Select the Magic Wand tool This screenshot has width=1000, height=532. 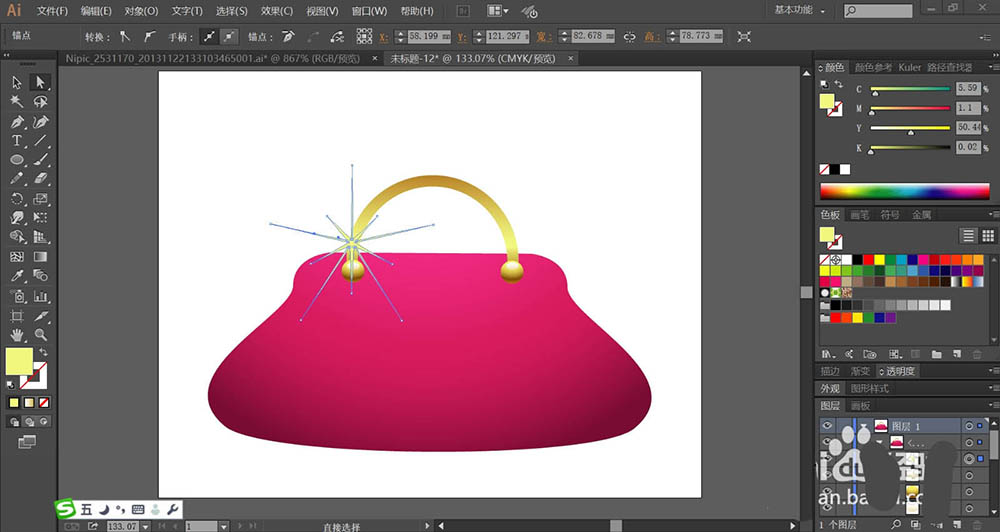[x=17, y=101]
